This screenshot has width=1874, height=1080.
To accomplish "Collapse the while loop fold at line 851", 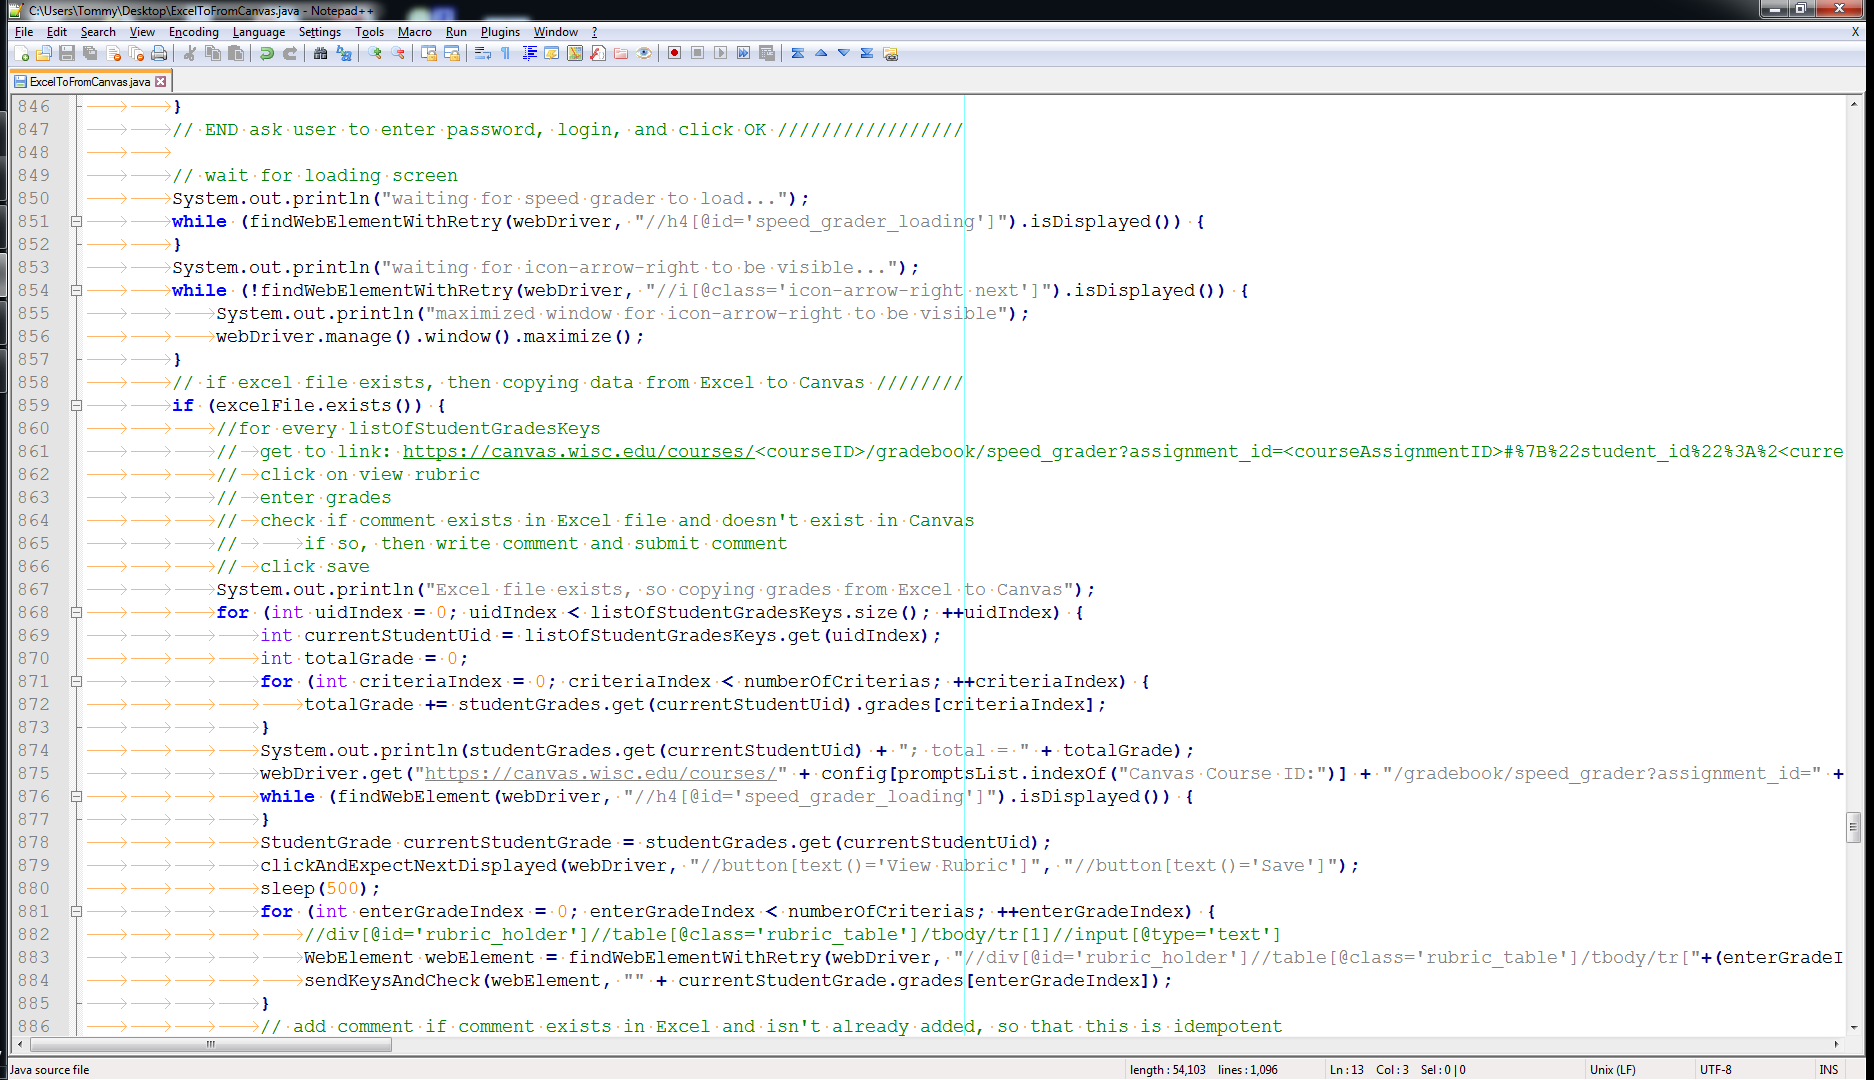I will tap(77, 221).
